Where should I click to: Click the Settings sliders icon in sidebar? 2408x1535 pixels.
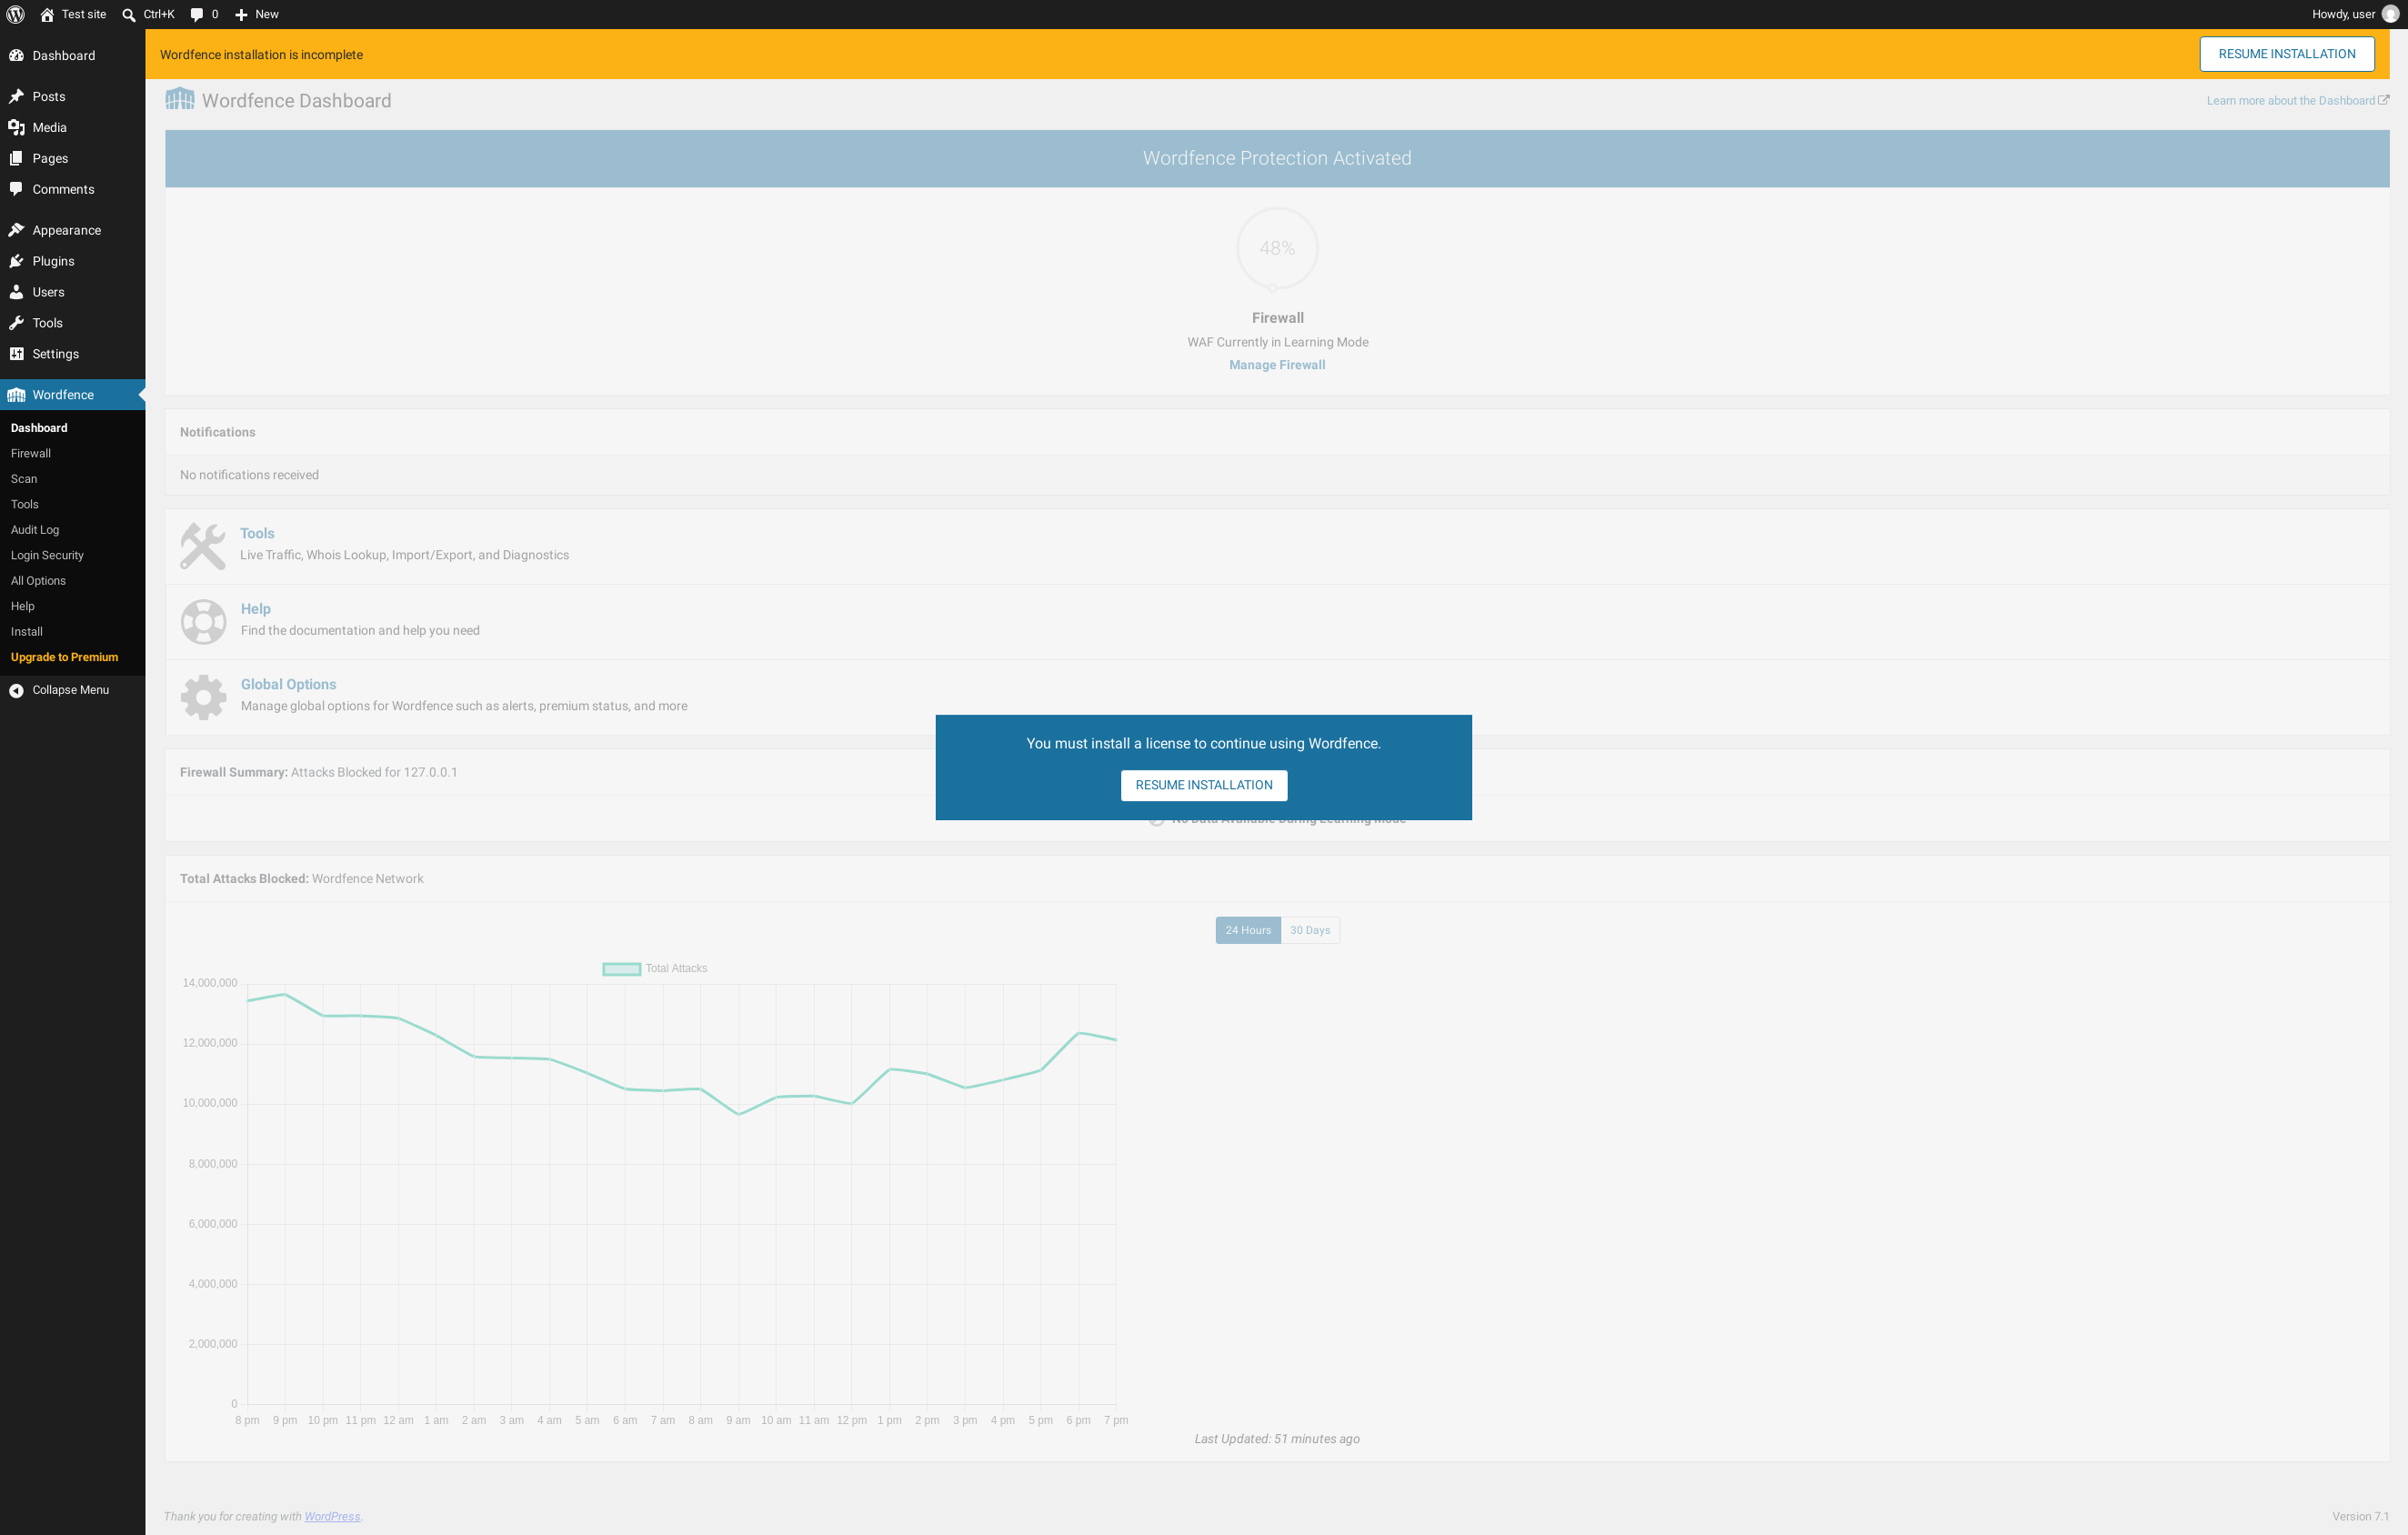(16, 354)
